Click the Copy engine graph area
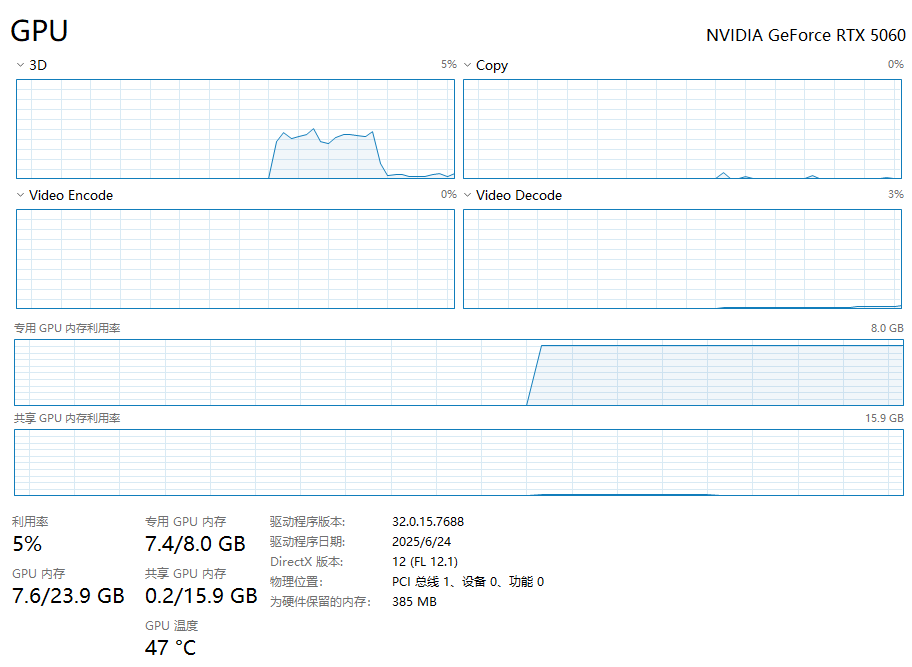This screenshot has height=667, width=912. [683, 128]
